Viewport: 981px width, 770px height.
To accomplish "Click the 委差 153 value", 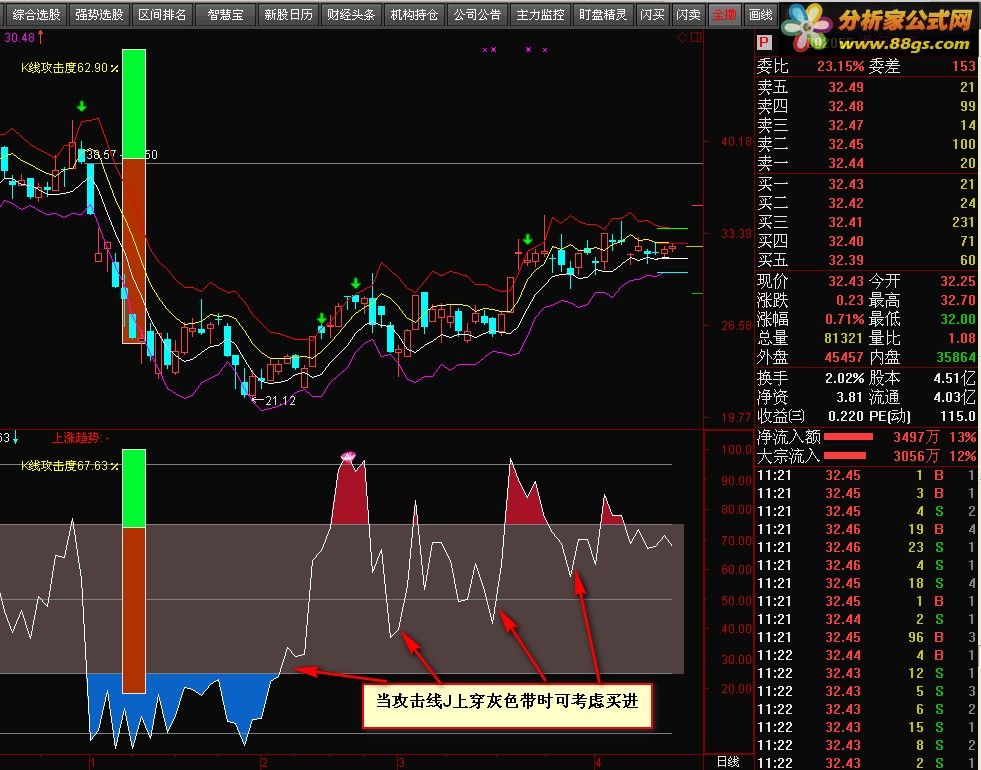I will coord(963,66).
